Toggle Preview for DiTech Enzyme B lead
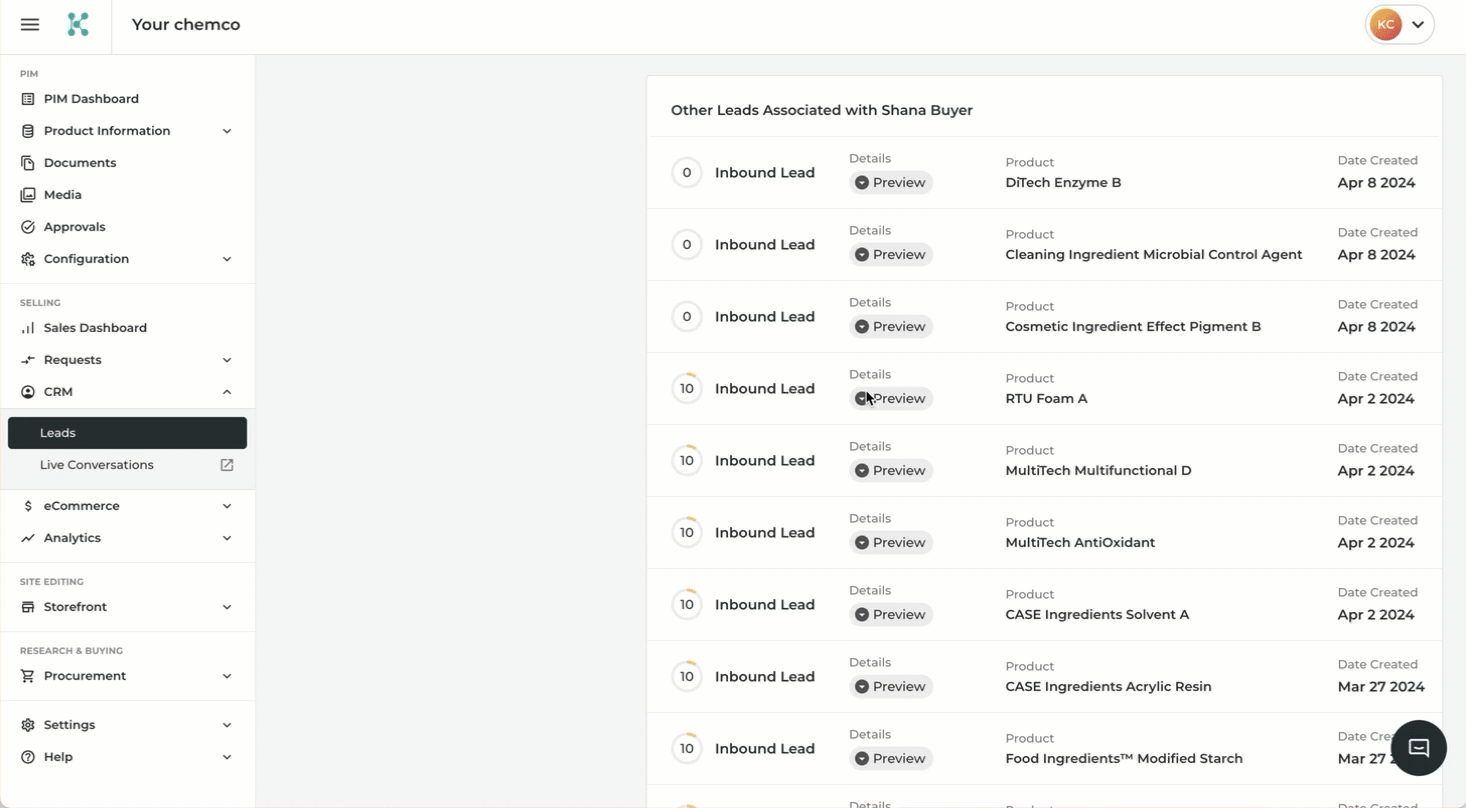 pos(890,183)
